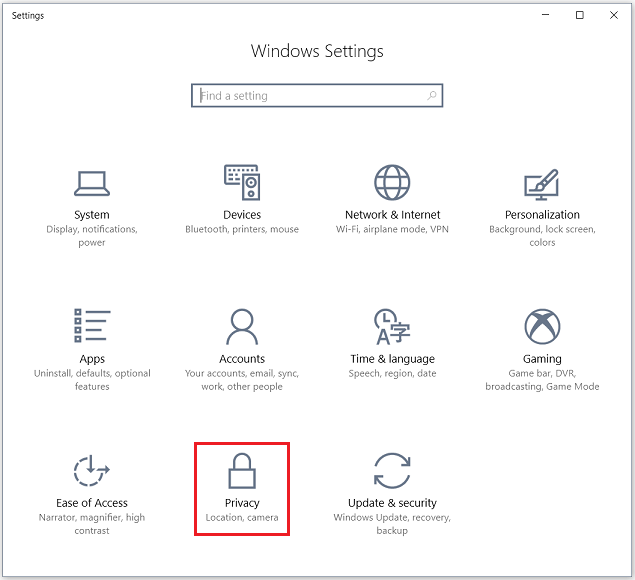Click the Ease of Access label
The width and height of the screenshot is (635, 580).
(92, 503)
